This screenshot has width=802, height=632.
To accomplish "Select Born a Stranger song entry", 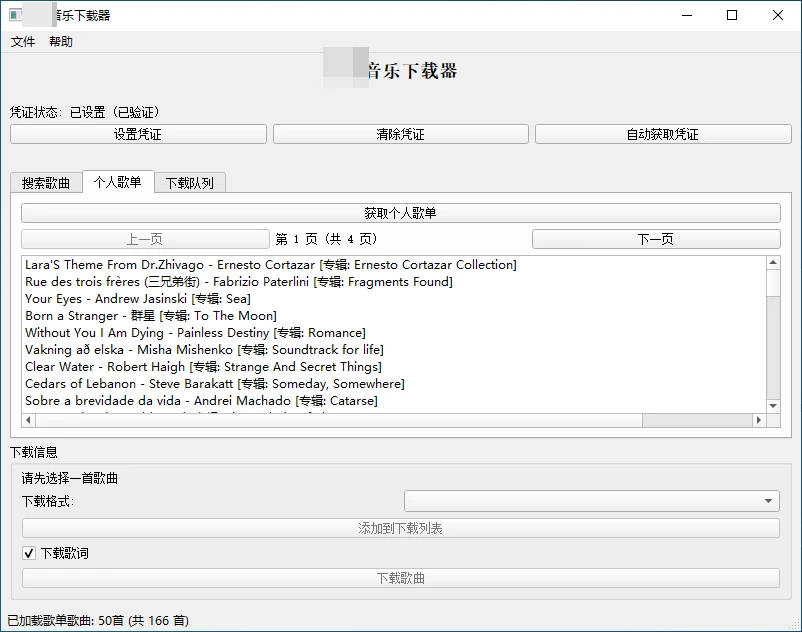I will coord(151,316).
